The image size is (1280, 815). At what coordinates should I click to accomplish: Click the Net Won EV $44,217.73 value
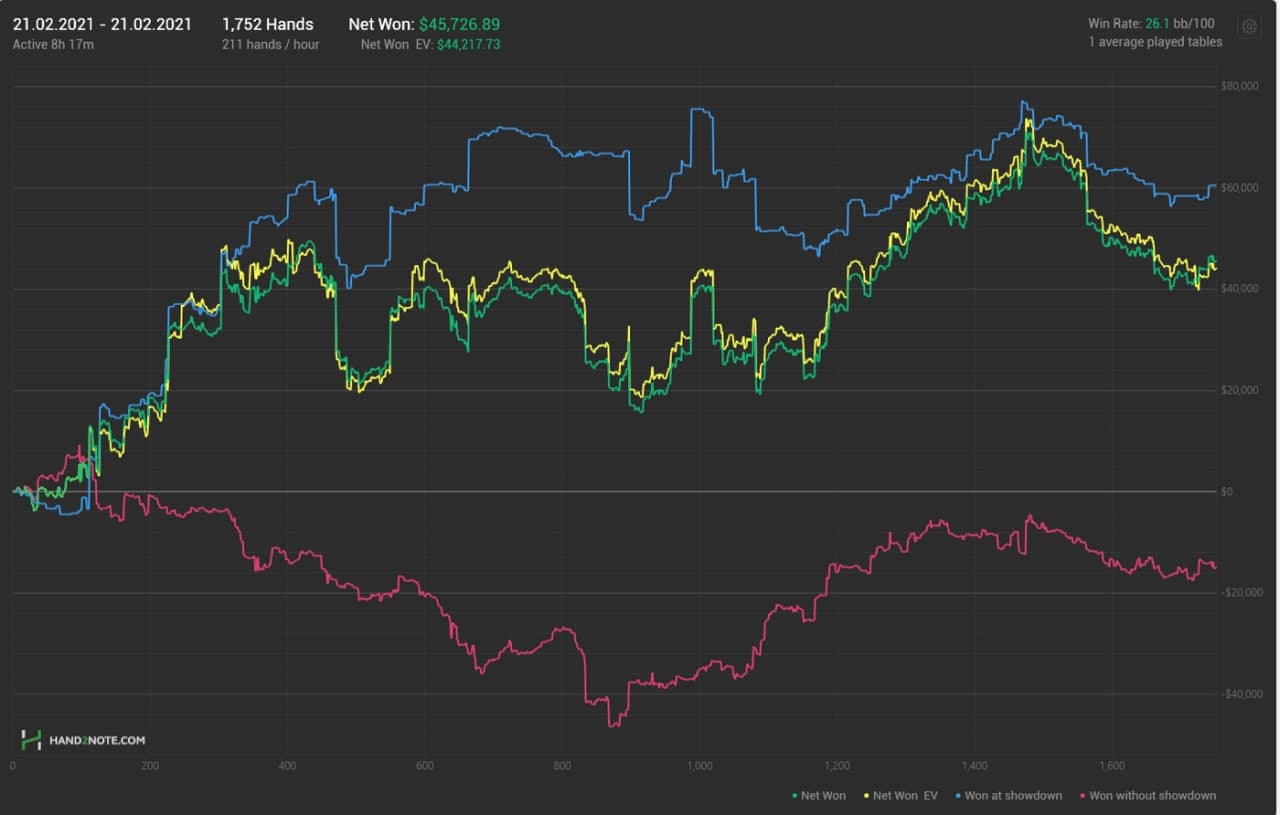coord(468,45)
